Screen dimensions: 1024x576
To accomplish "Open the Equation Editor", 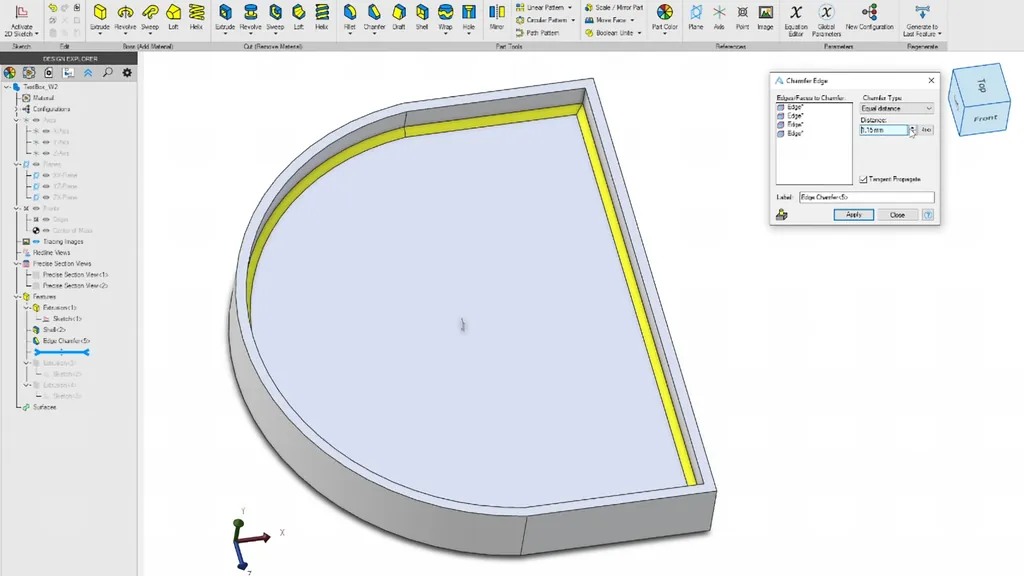I will (x=795, y=20).
